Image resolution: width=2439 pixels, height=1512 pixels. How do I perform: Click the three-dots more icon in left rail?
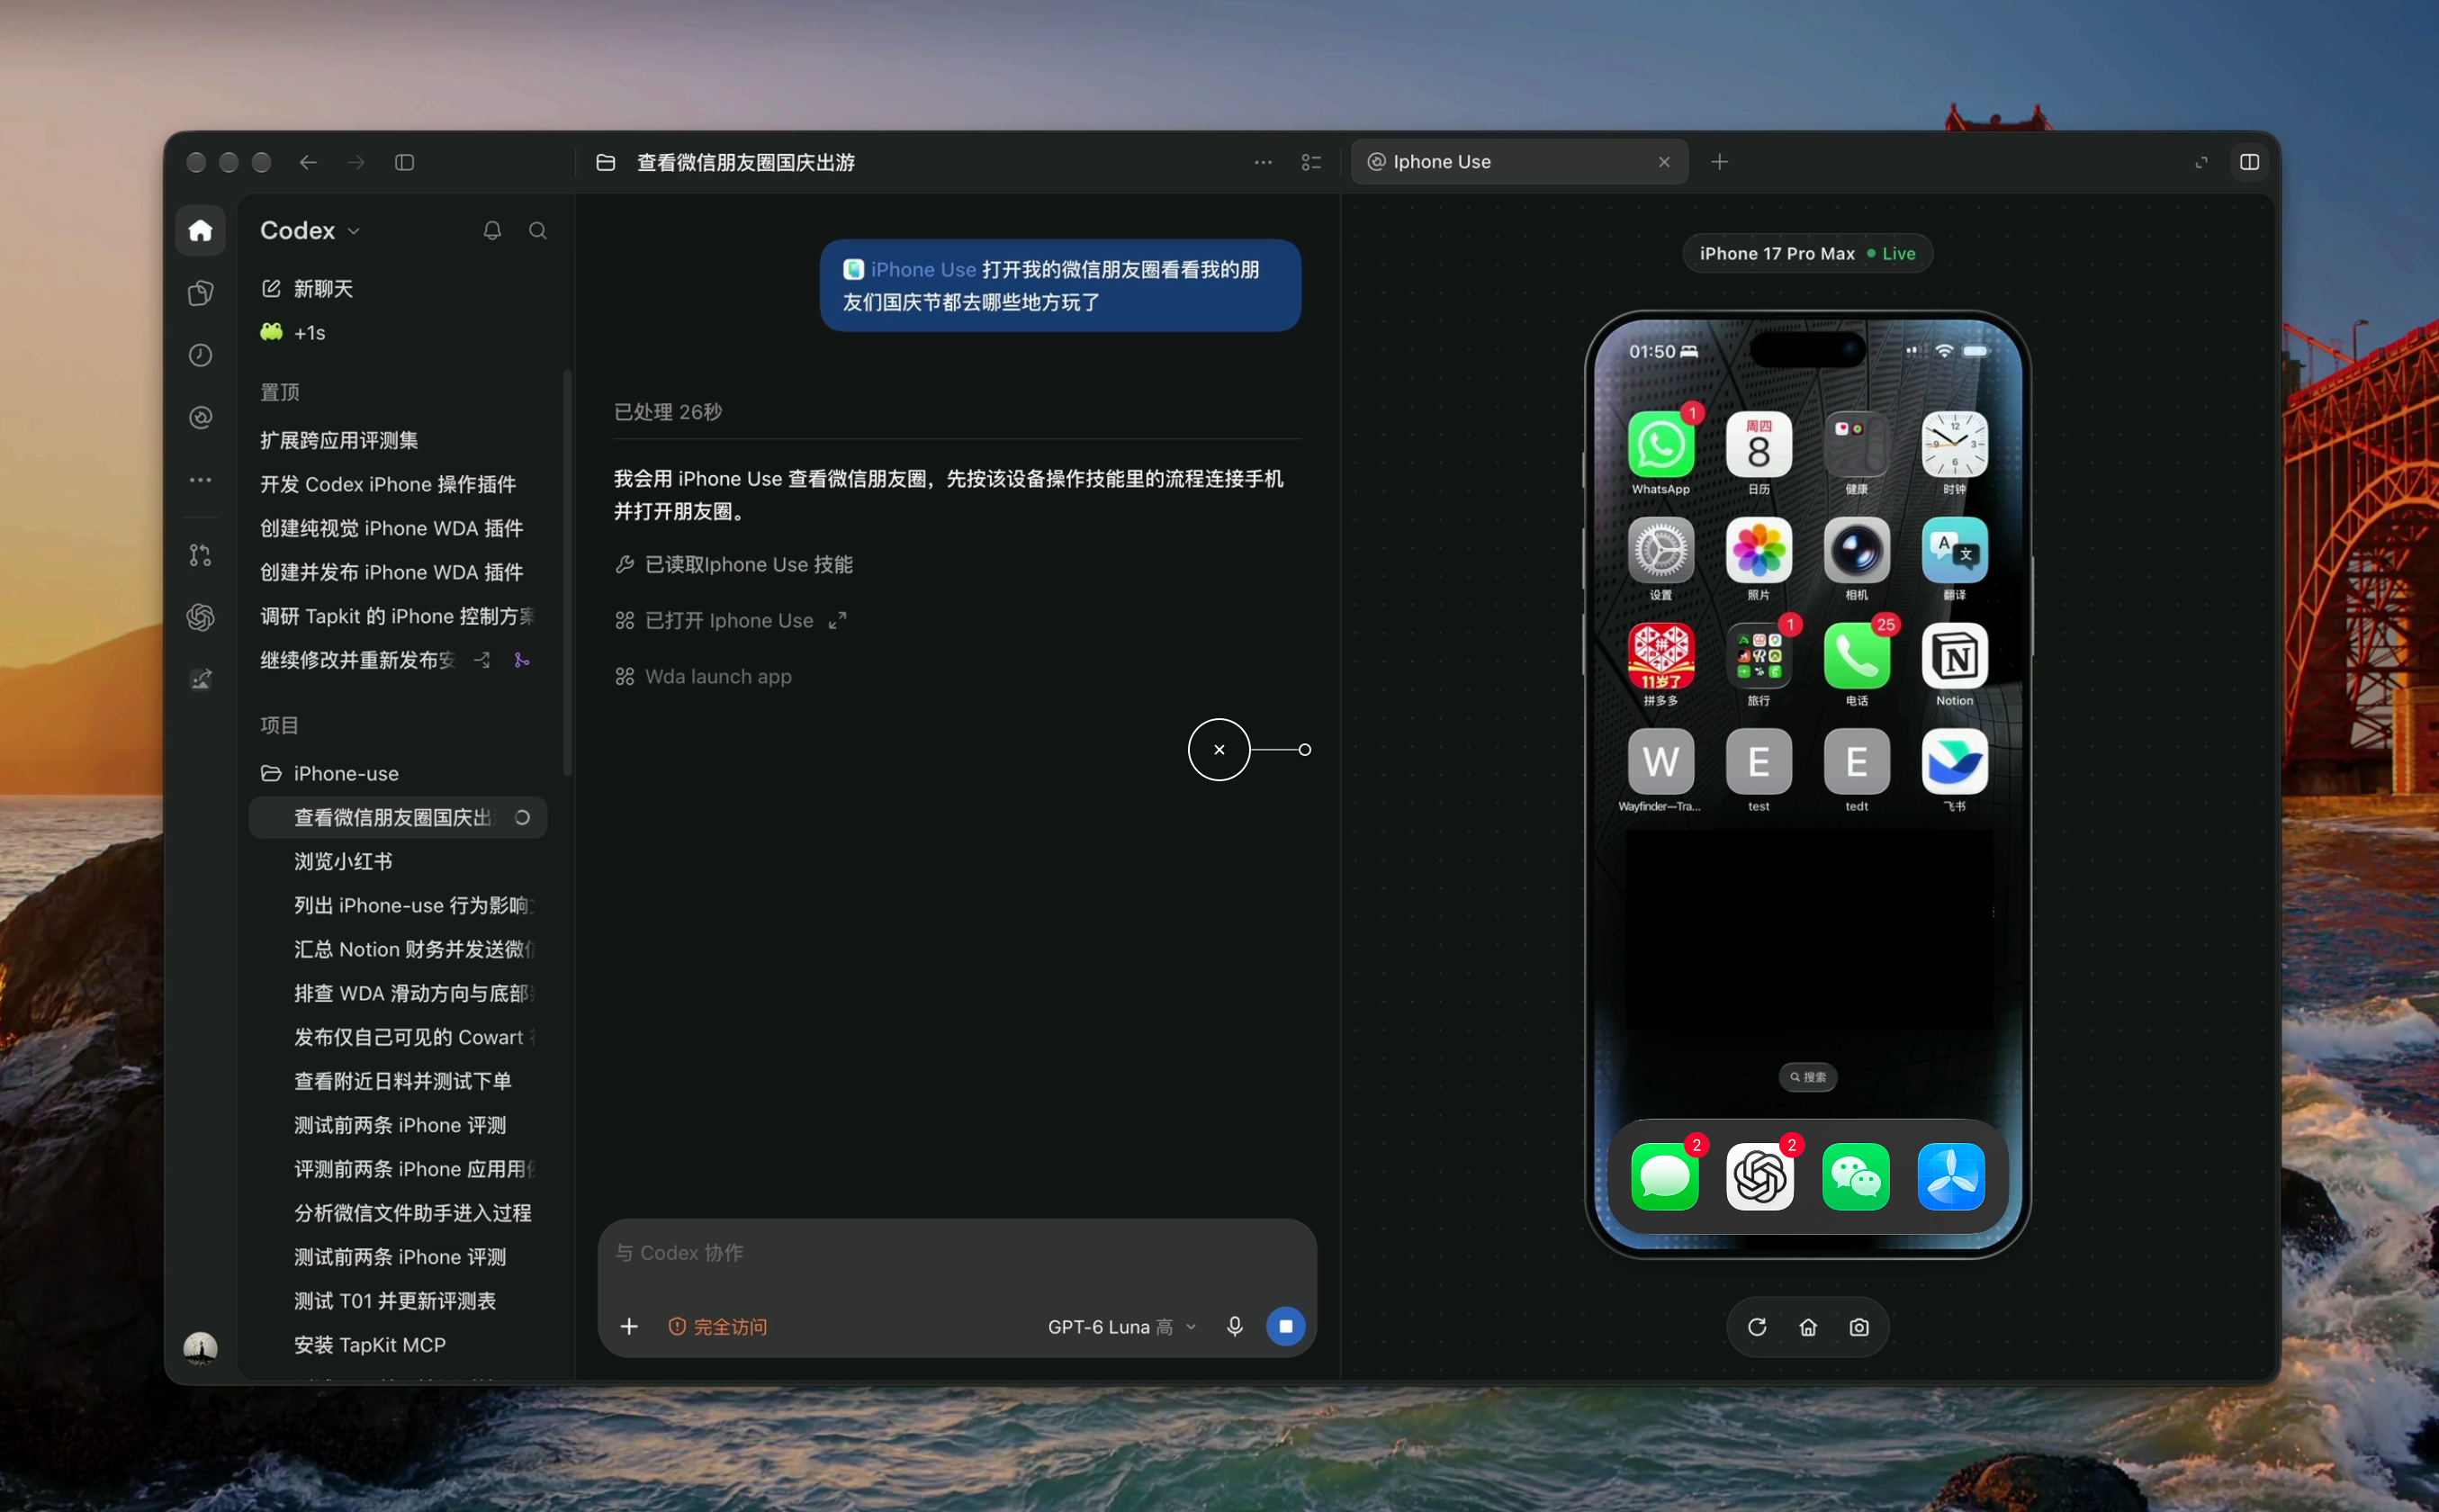tap(201, 480)
